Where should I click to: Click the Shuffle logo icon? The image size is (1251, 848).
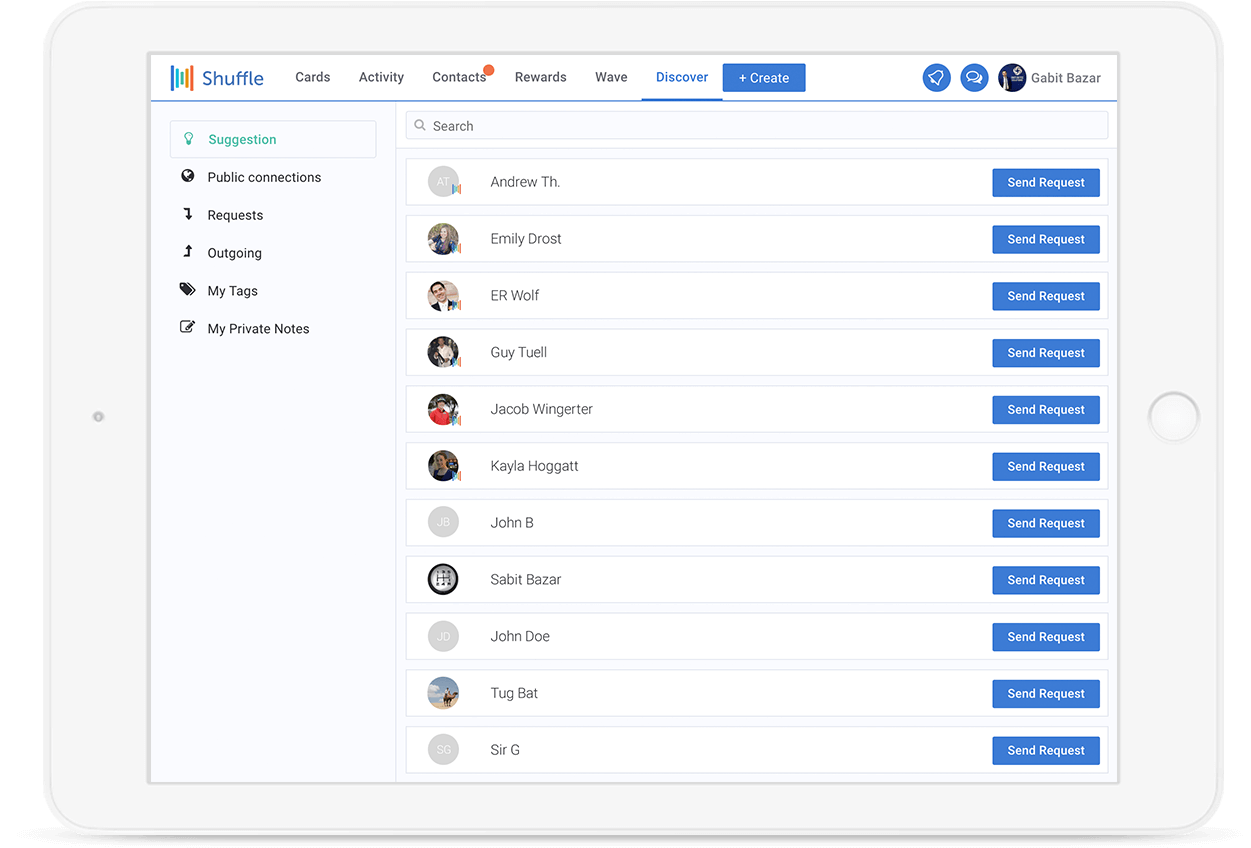point(182,78)
